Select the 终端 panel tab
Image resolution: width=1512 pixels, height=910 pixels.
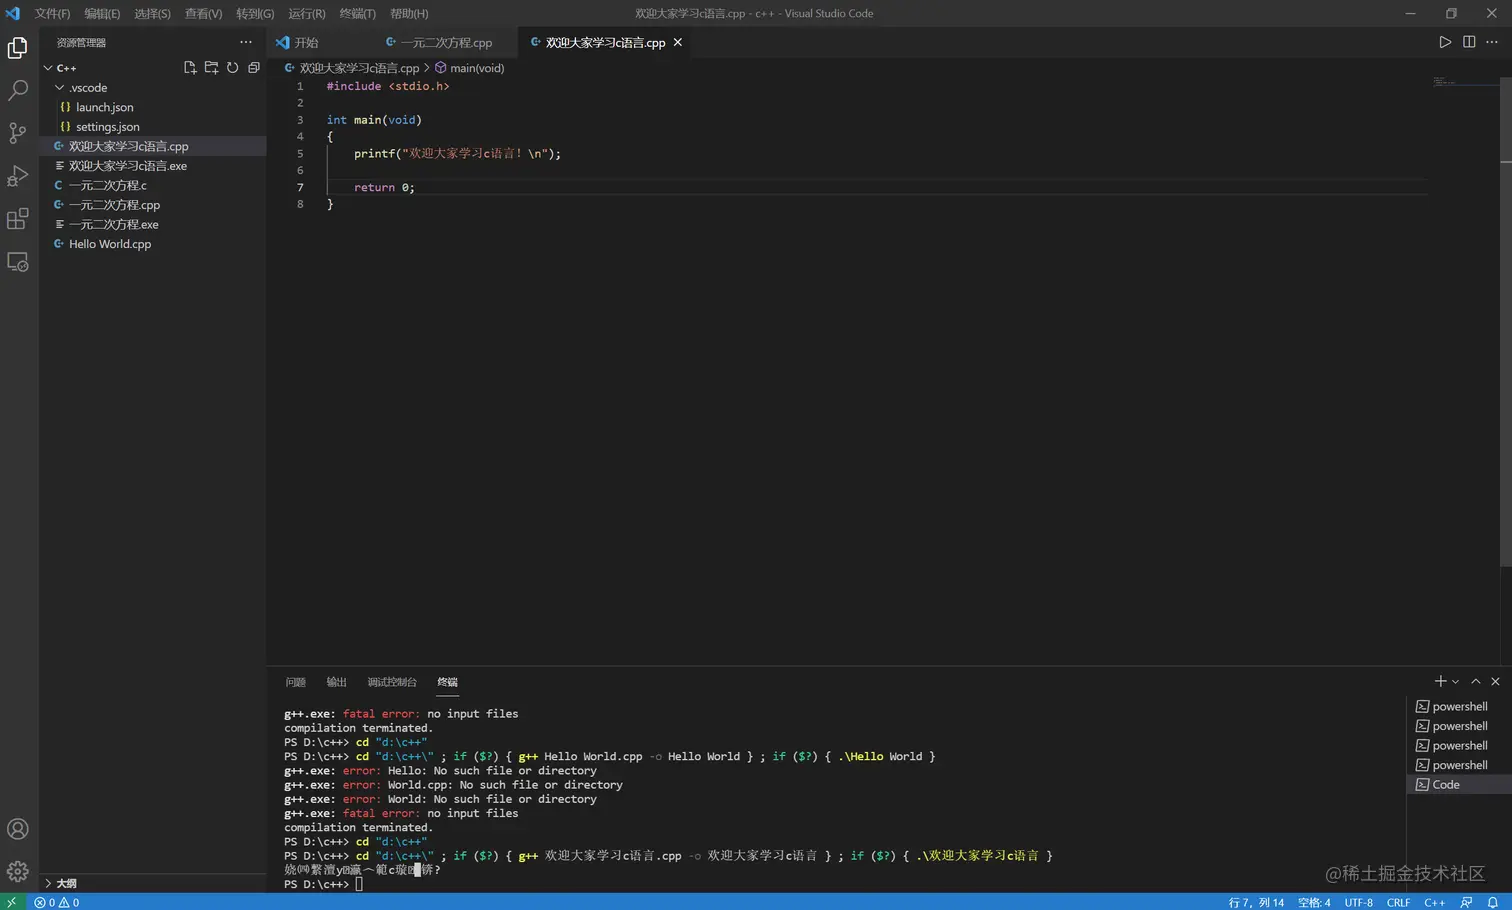[x=447, y=682]
